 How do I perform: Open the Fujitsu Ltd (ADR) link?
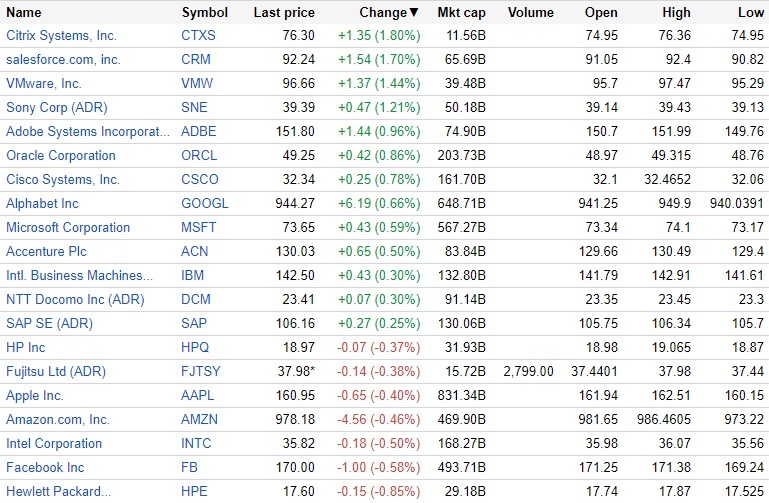click(x=56, y=371)
